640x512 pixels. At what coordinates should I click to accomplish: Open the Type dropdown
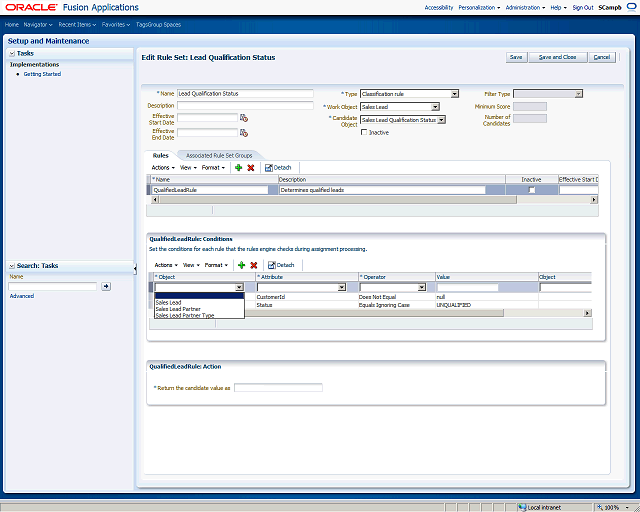click(x=454, y=94)
